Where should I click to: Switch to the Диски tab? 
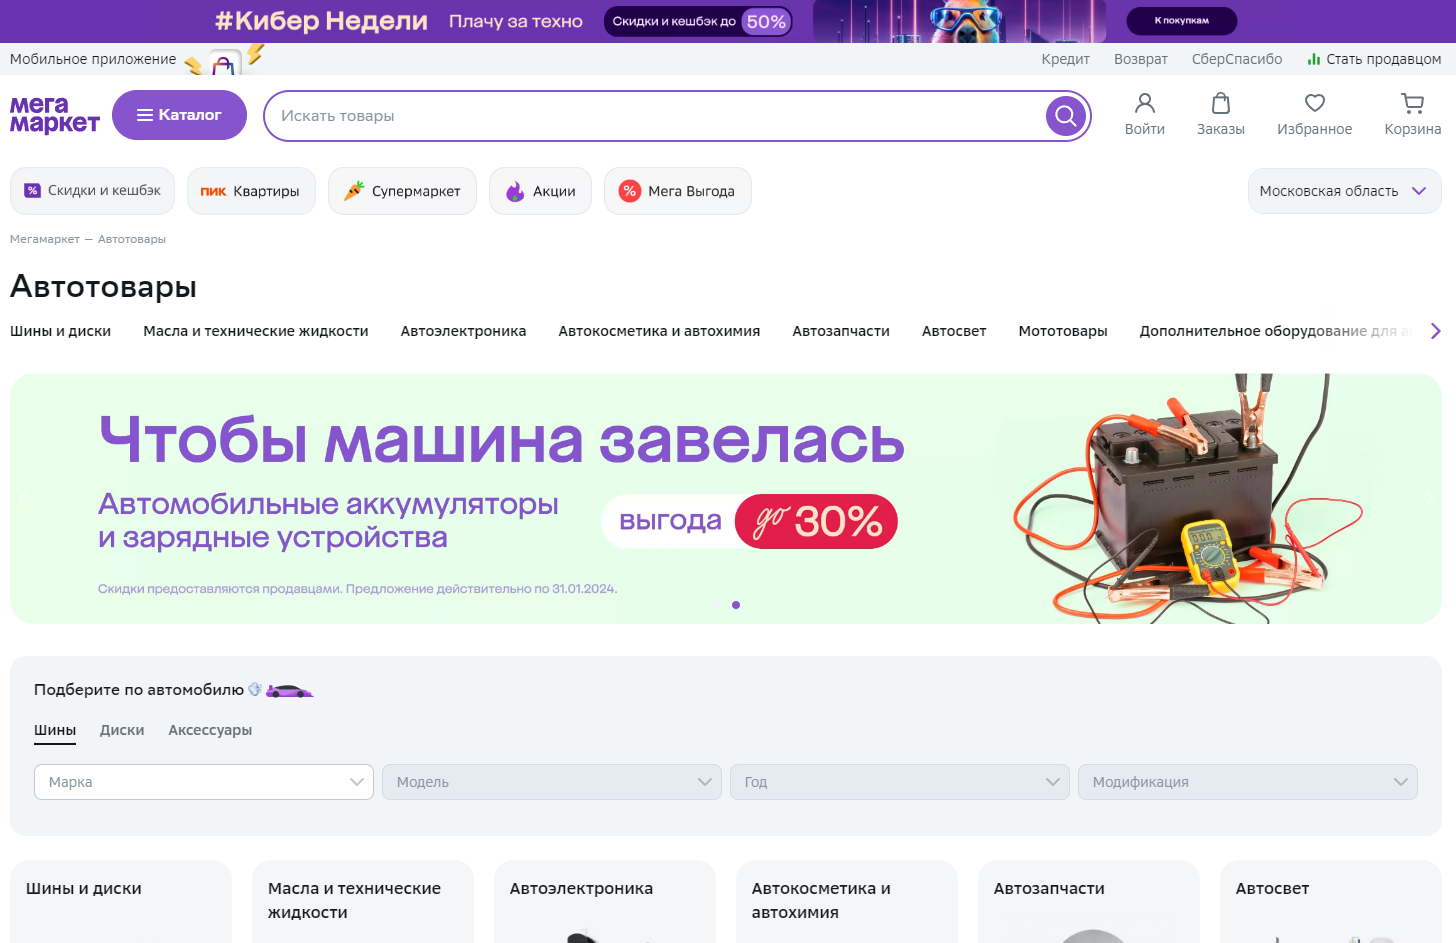click(122, 731)
